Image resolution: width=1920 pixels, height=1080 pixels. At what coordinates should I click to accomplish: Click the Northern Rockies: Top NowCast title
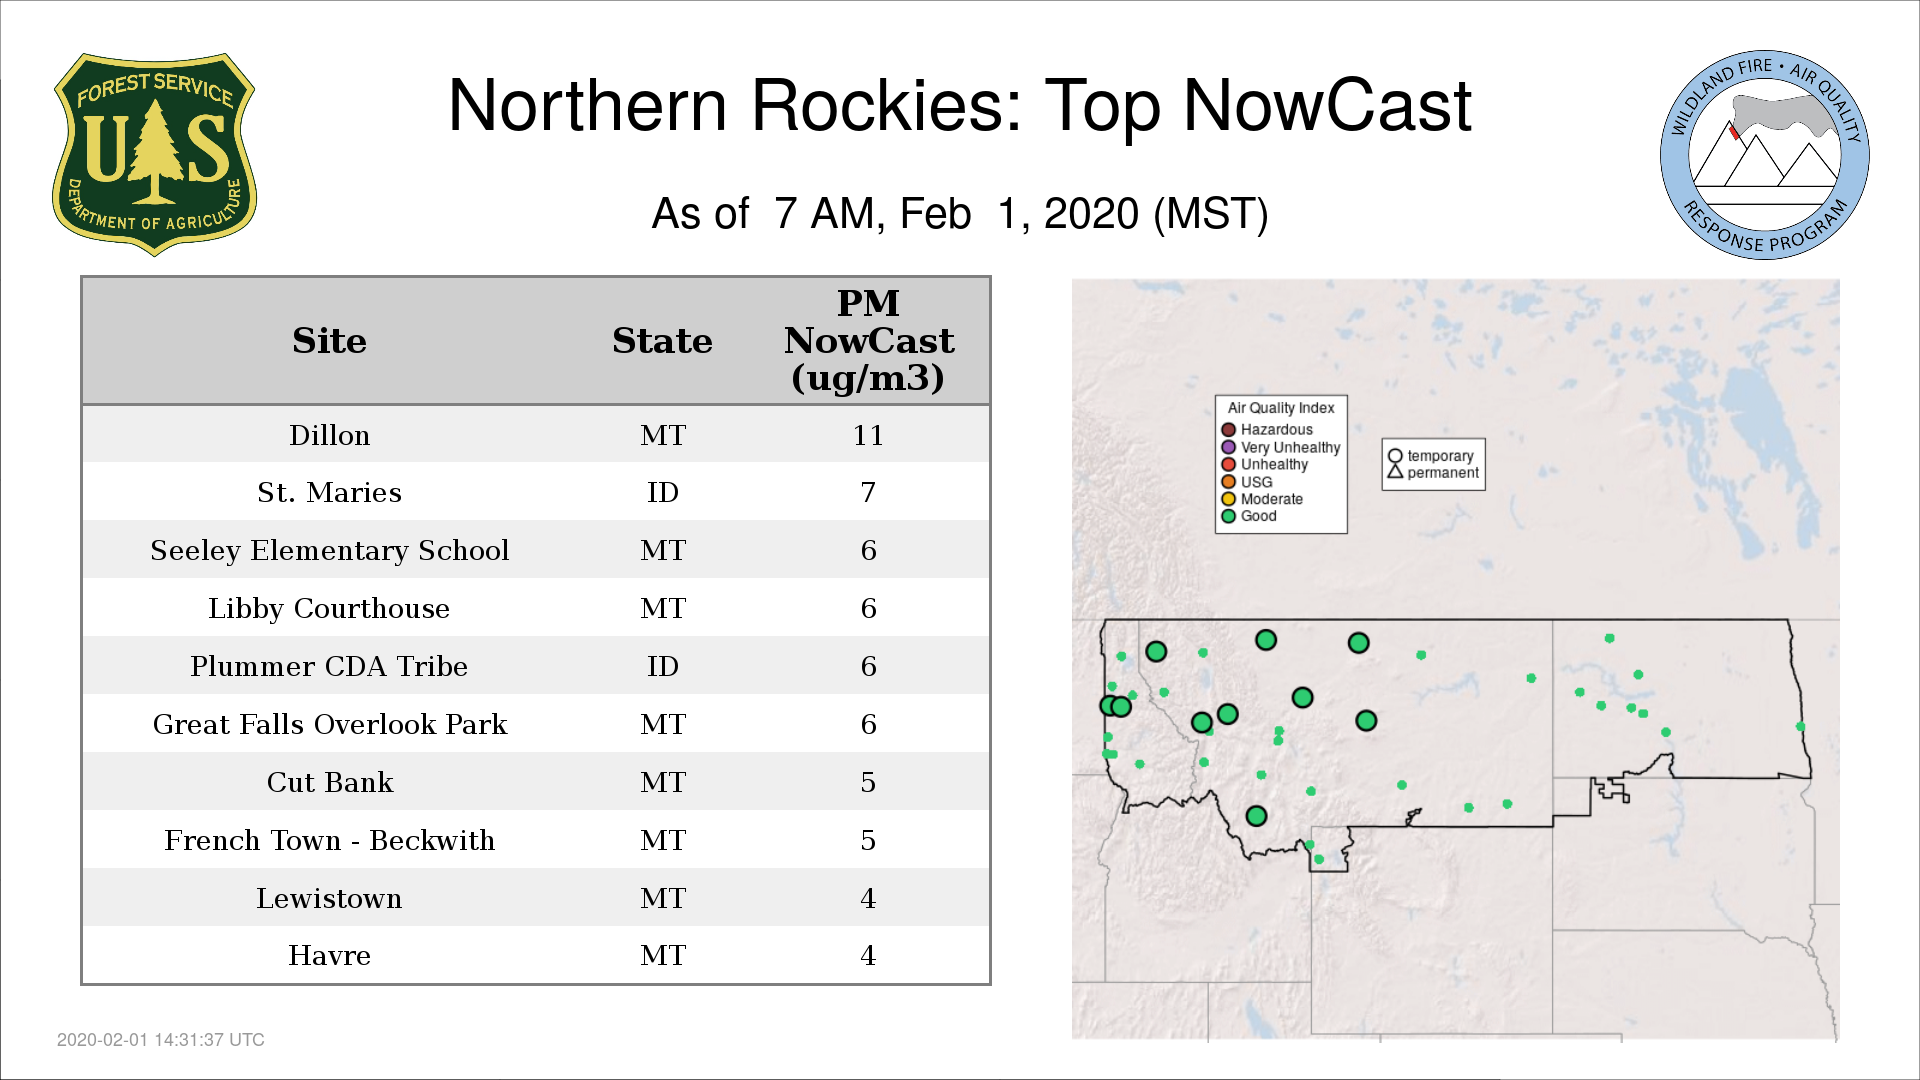click(x=959, y=106)
